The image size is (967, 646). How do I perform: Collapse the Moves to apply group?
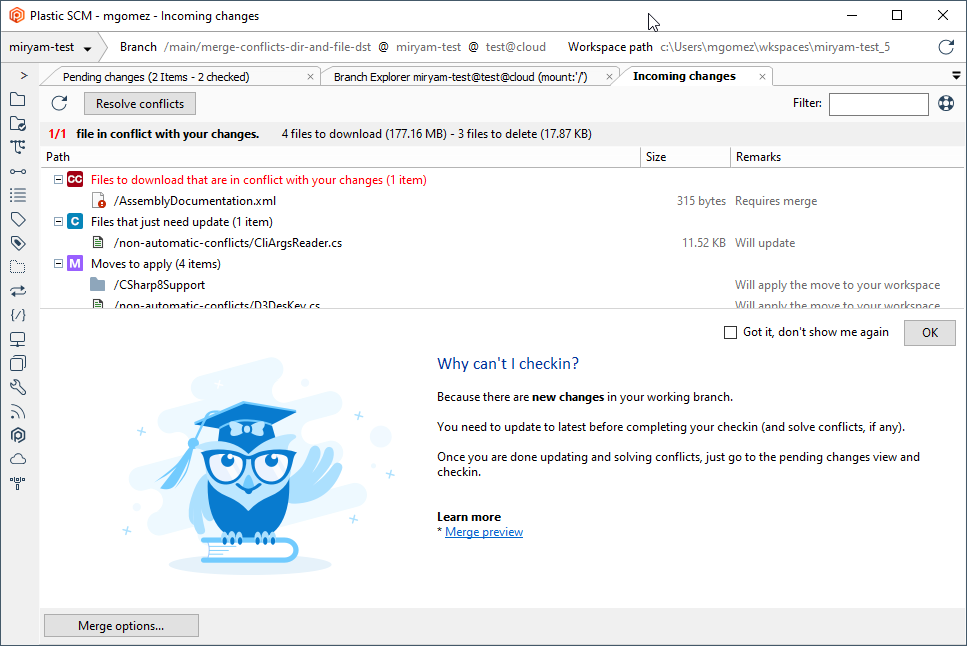coord(58,262)
